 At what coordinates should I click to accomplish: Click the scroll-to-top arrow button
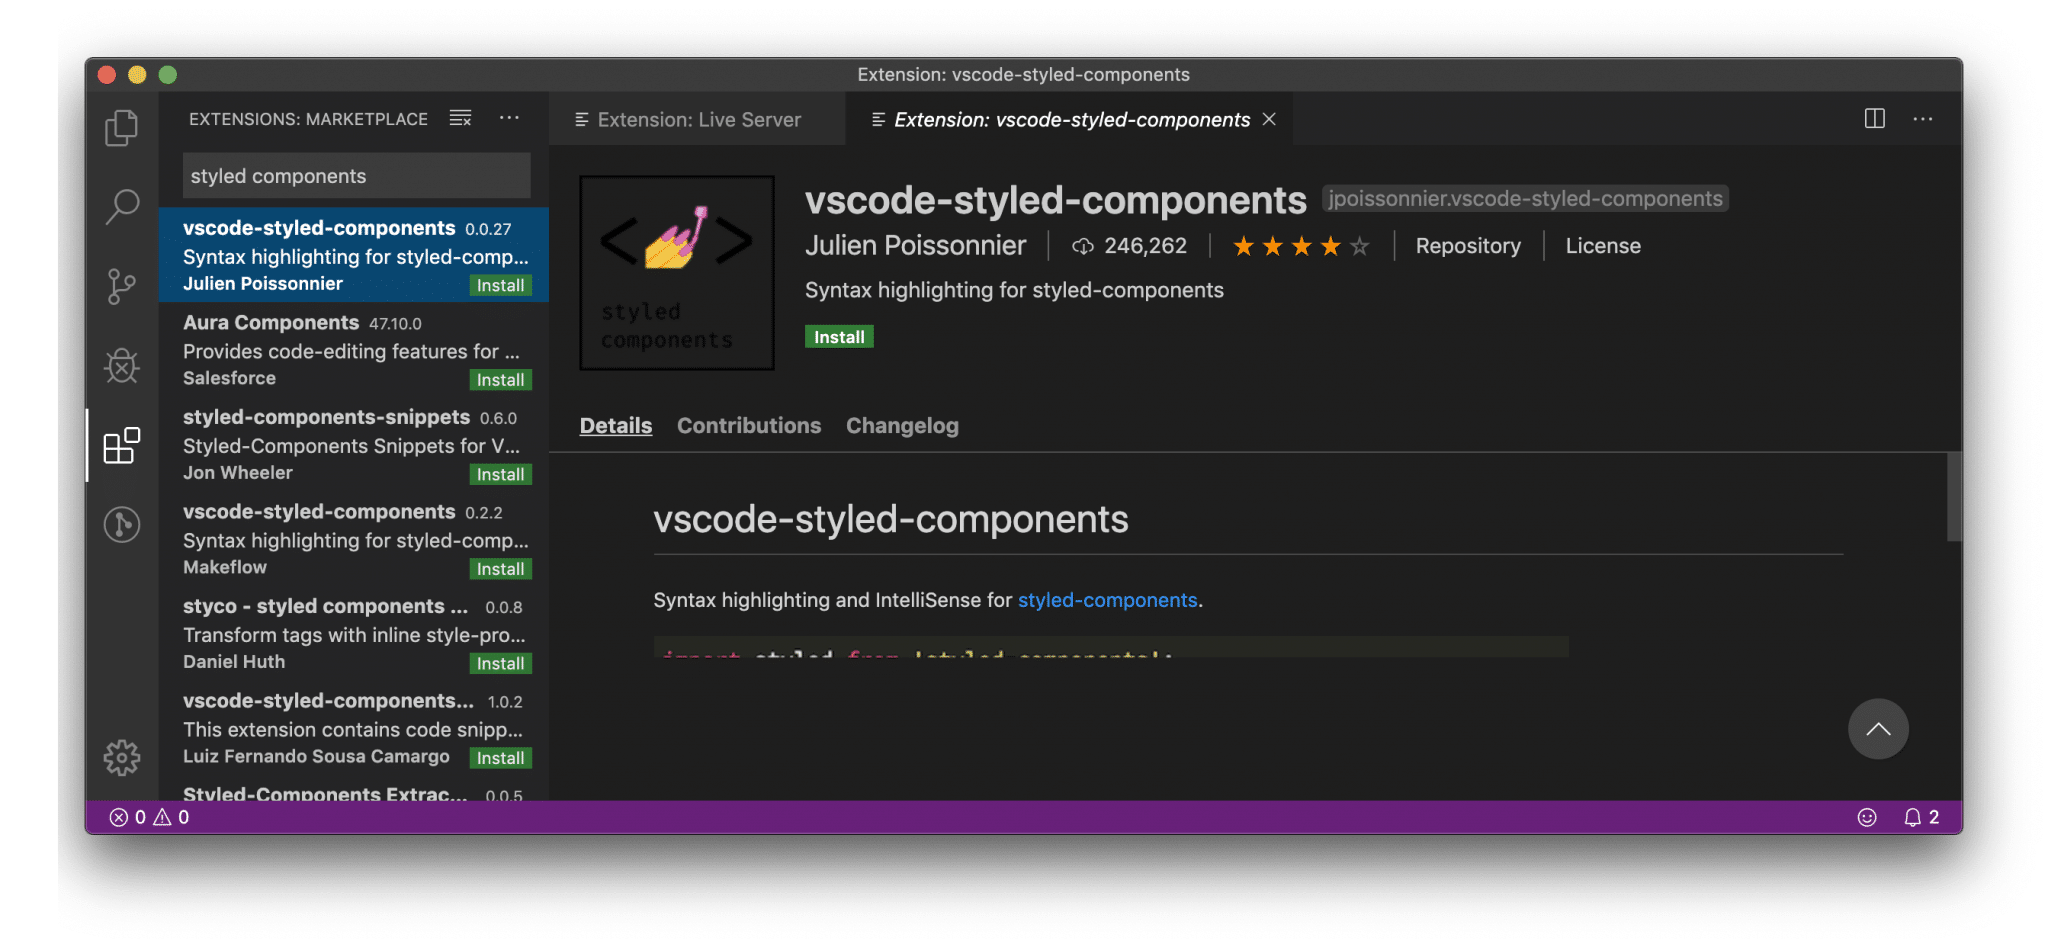1877,729
